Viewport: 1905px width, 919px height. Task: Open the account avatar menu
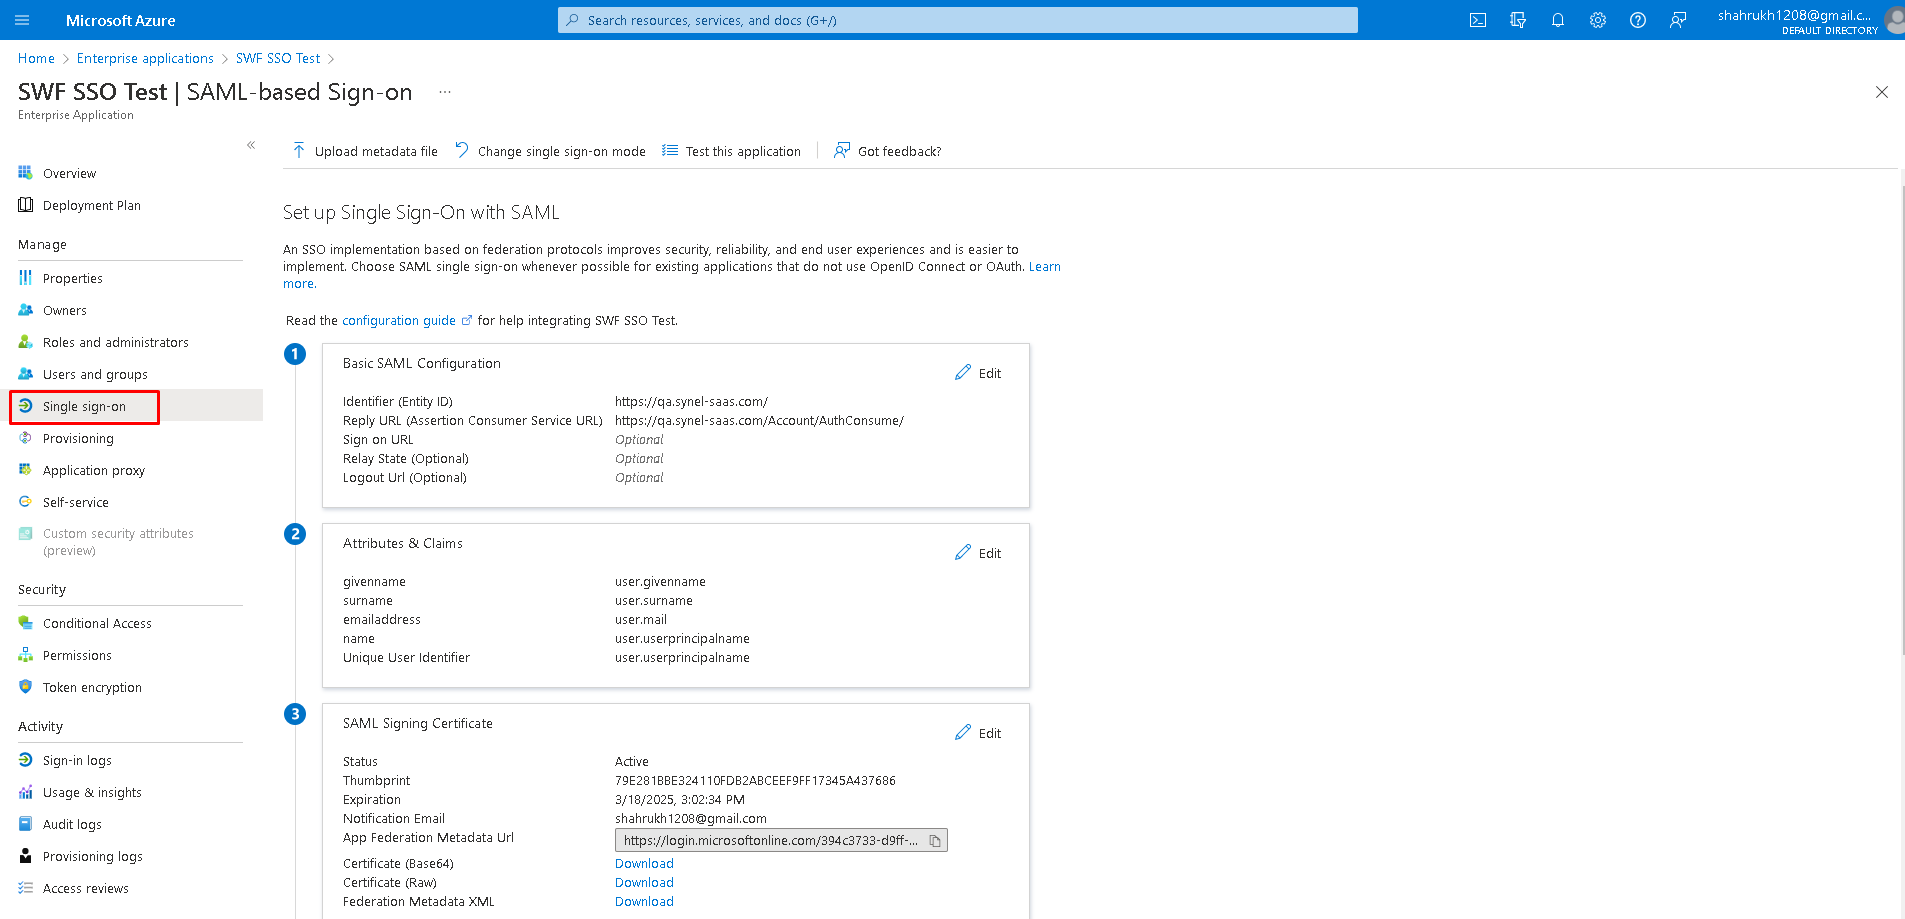(x=1894, y=20)
